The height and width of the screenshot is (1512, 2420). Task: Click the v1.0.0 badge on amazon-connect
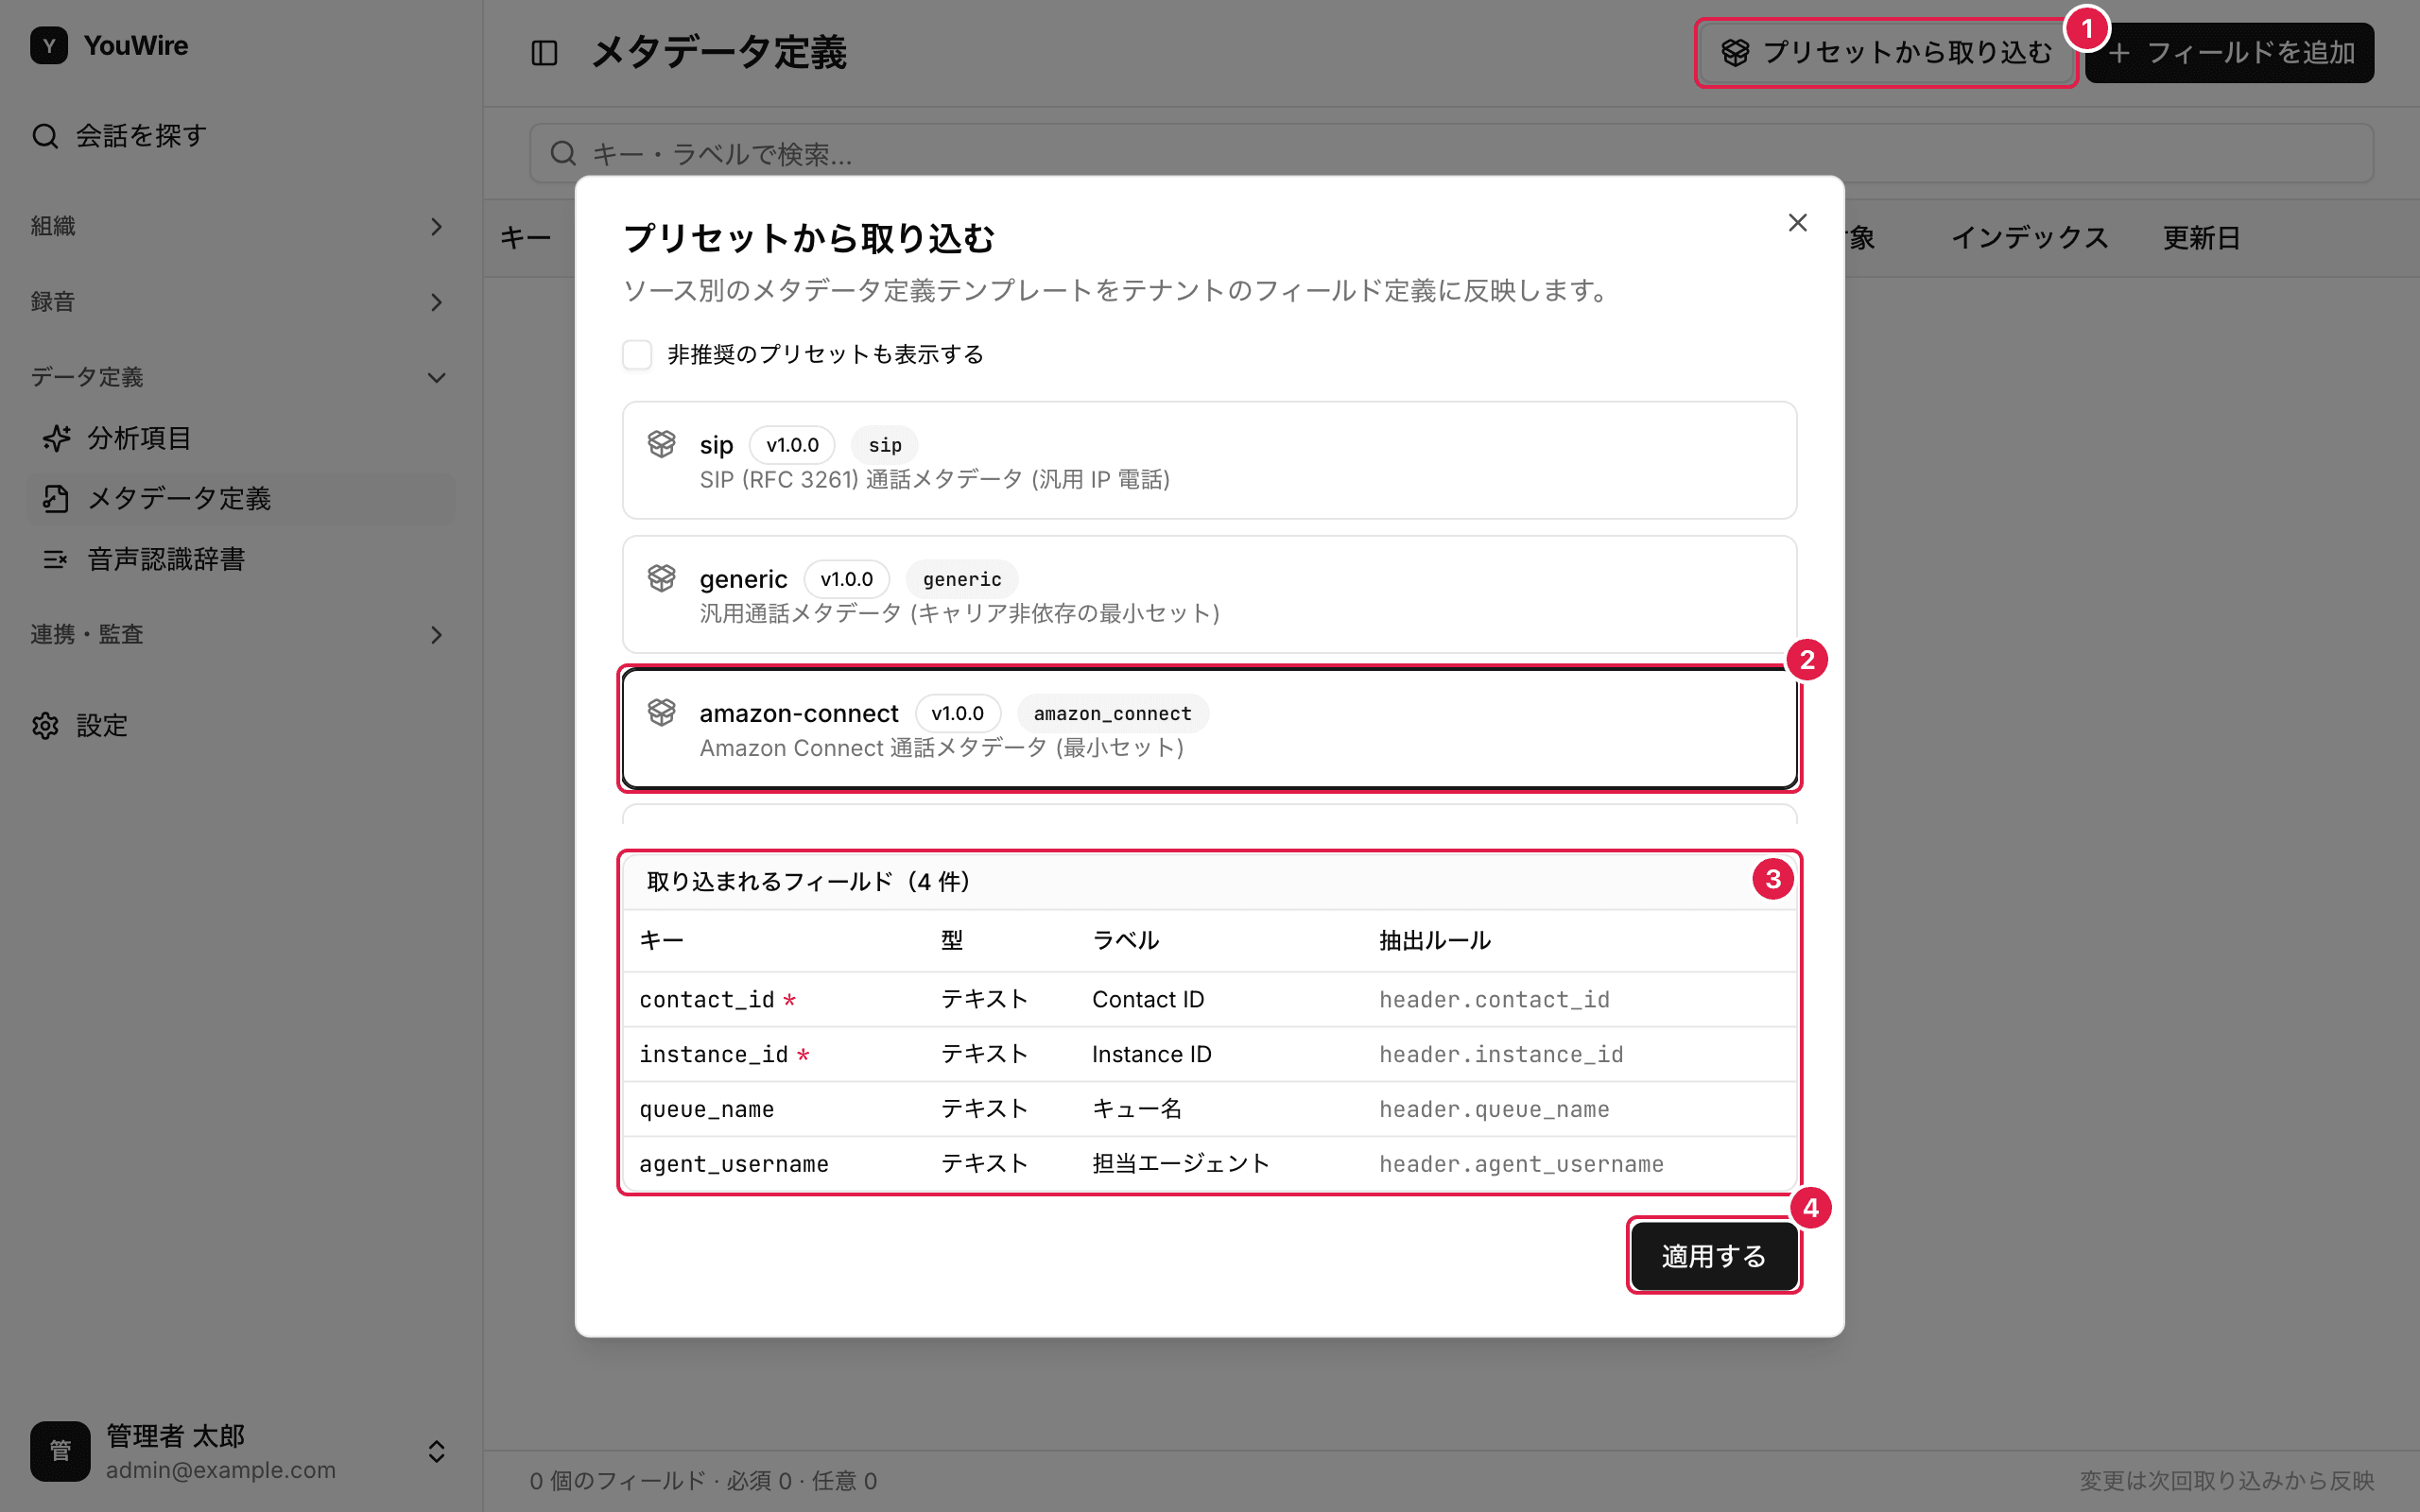[x=957, y=713]
